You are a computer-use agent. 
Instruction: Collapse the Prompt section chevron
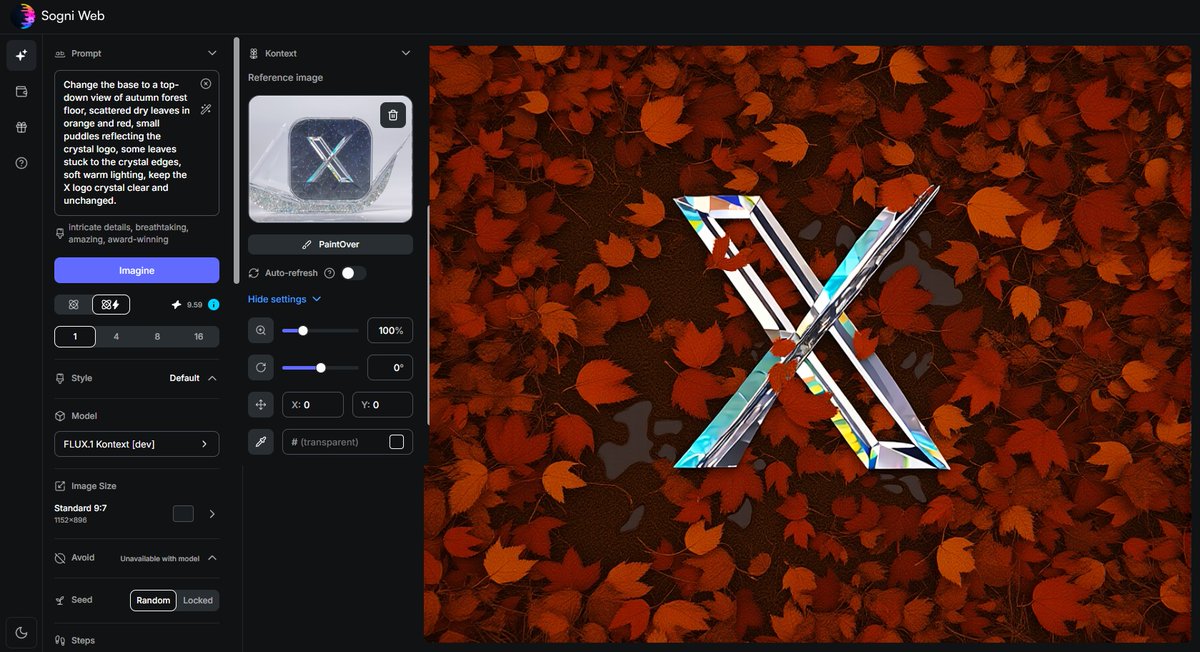click(x=212, y=53)
